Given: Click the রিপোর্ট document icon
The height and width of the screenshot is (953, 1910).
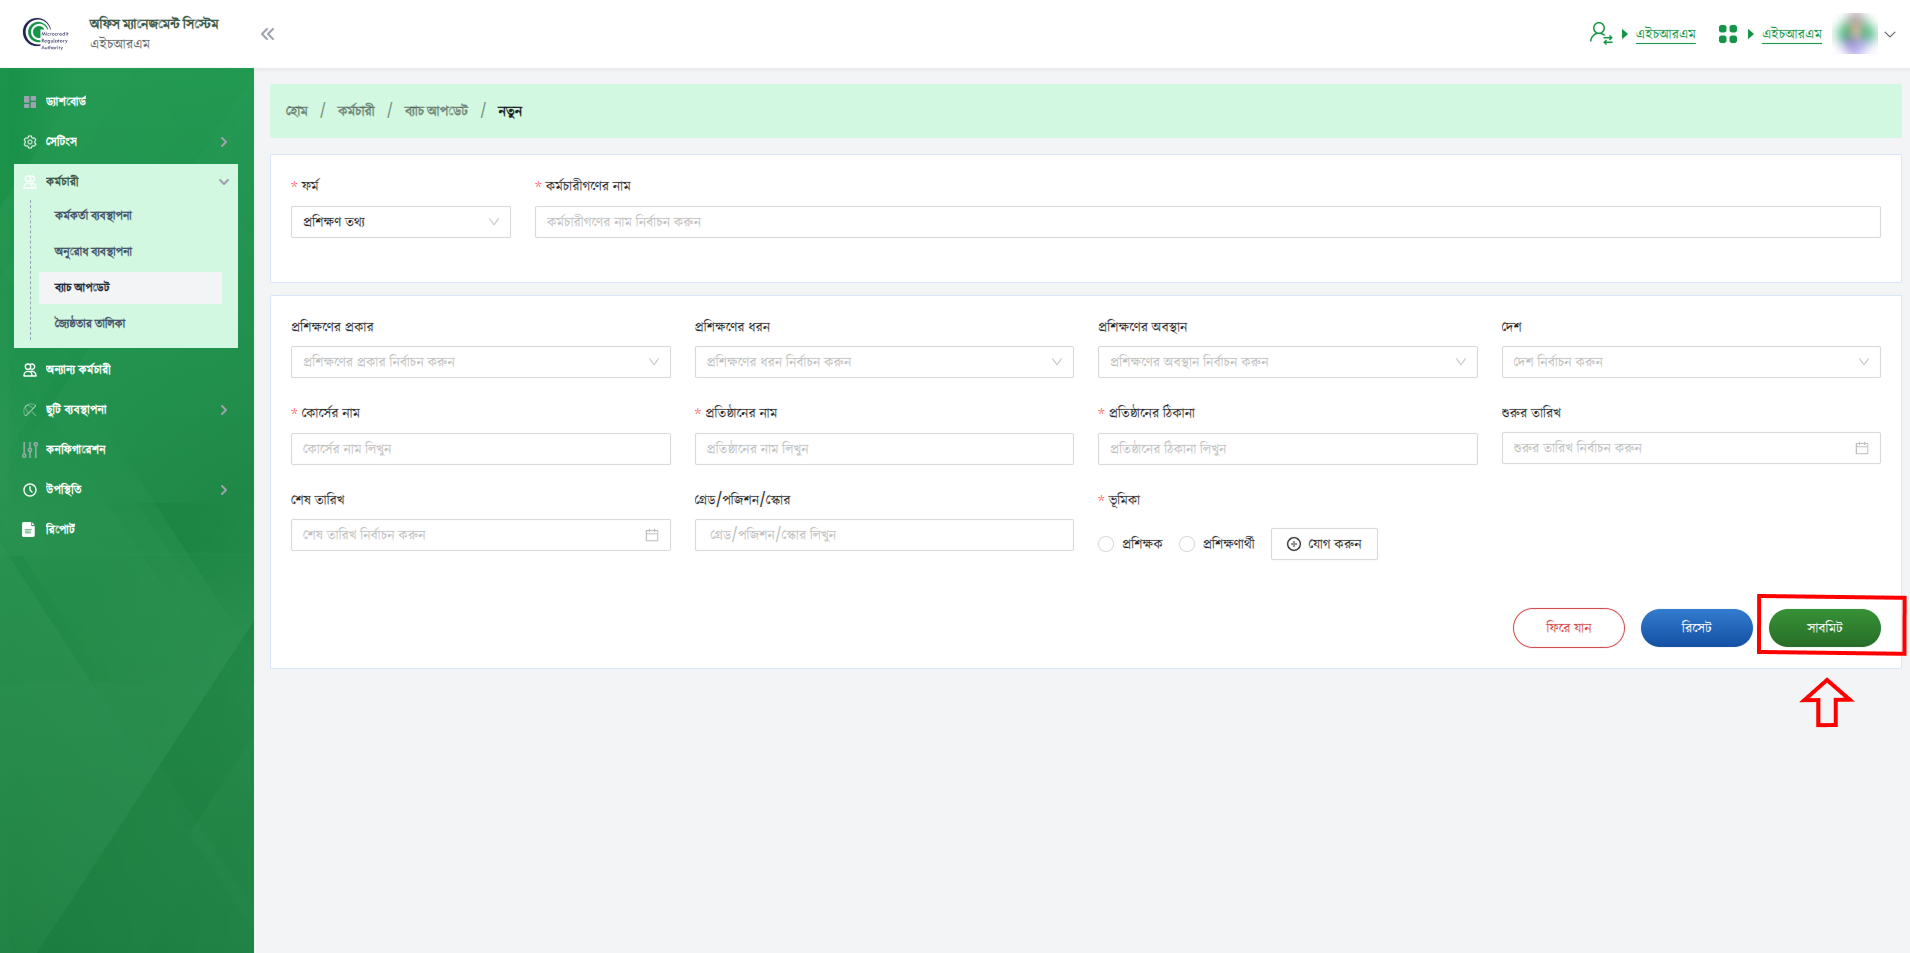Looking at the screenshot, I should click(x=29, y=530).
